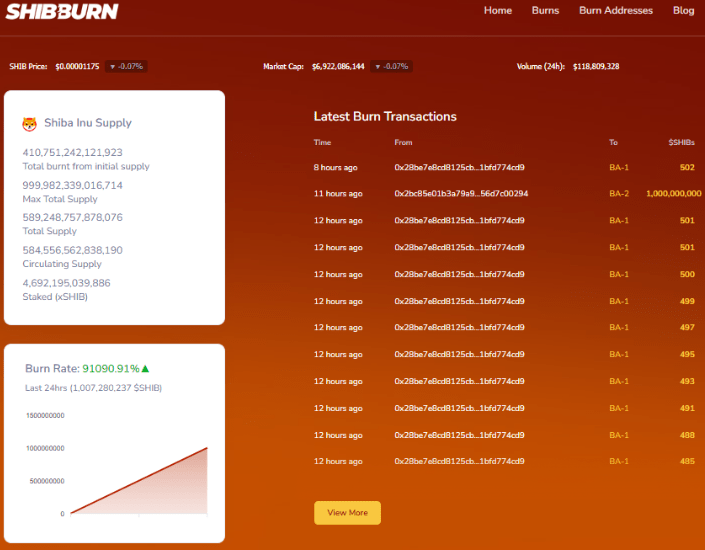Select the 1,000,000,000 SHIB burn amount
Image resolution: width=705 pixels, height=550 pixels.
pos(673,194)
